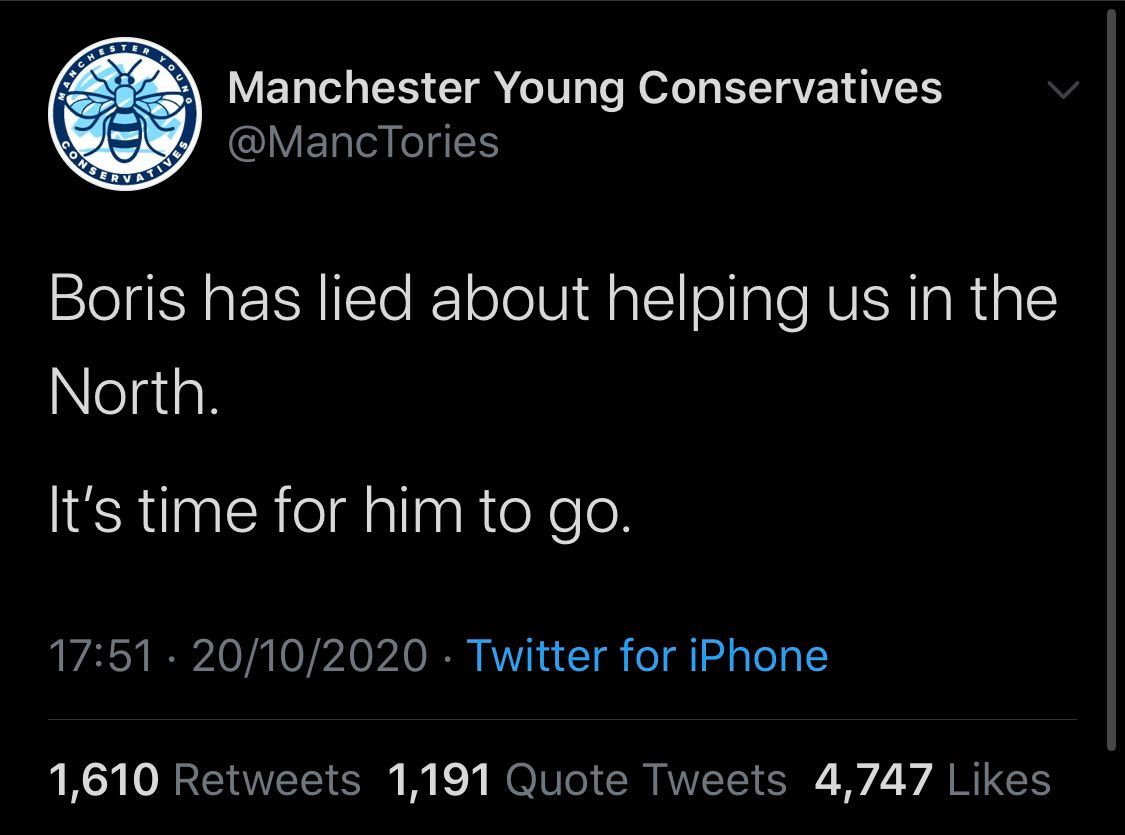Image resolution: width=1125 pixels, height=835 pixels.
Task: Click the Manchester Young Conservatives display name
Action: click(x=585, y=88)
